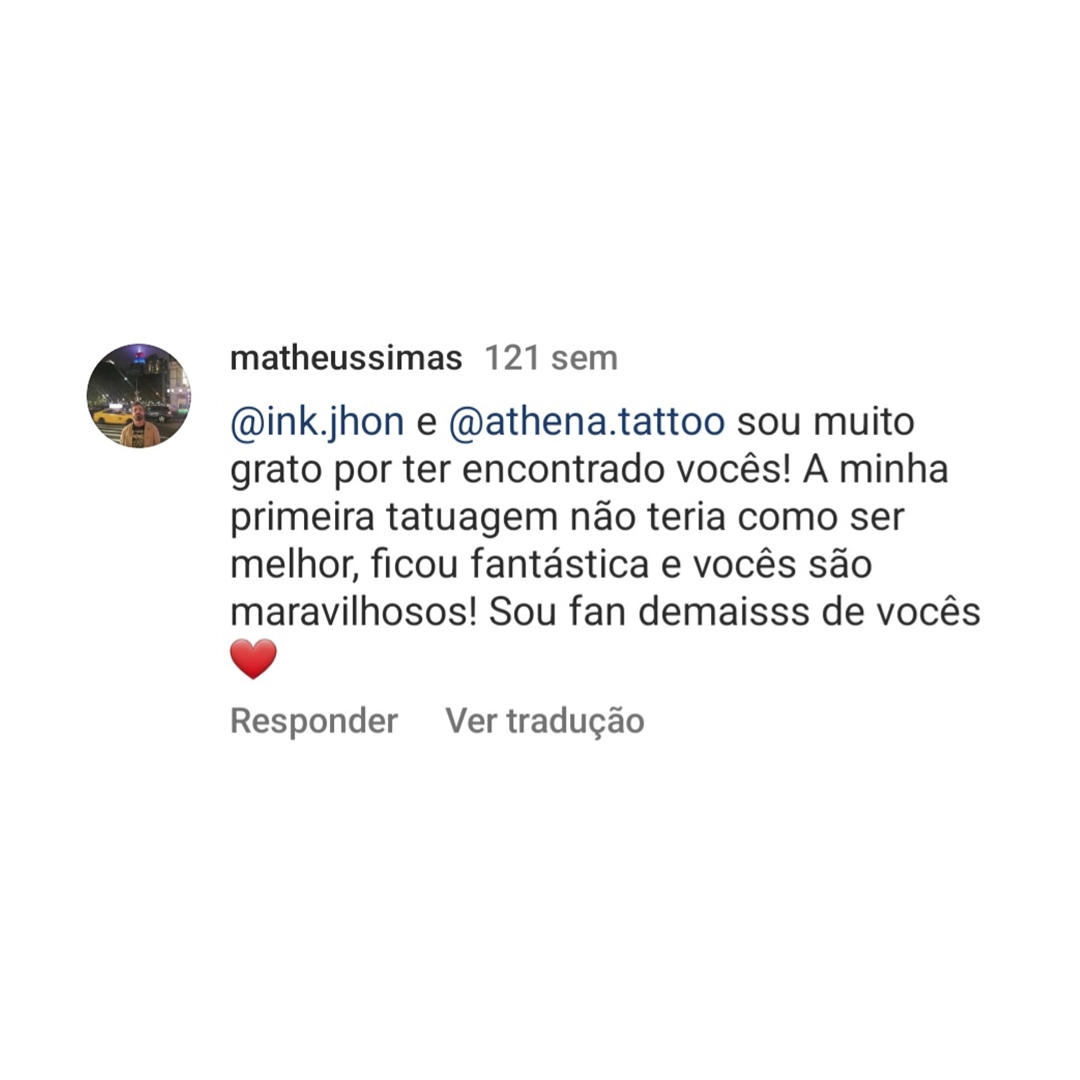Click the word demaisss in comment
This screenshot has width=1080, height=1080.
tap(723, 612)
